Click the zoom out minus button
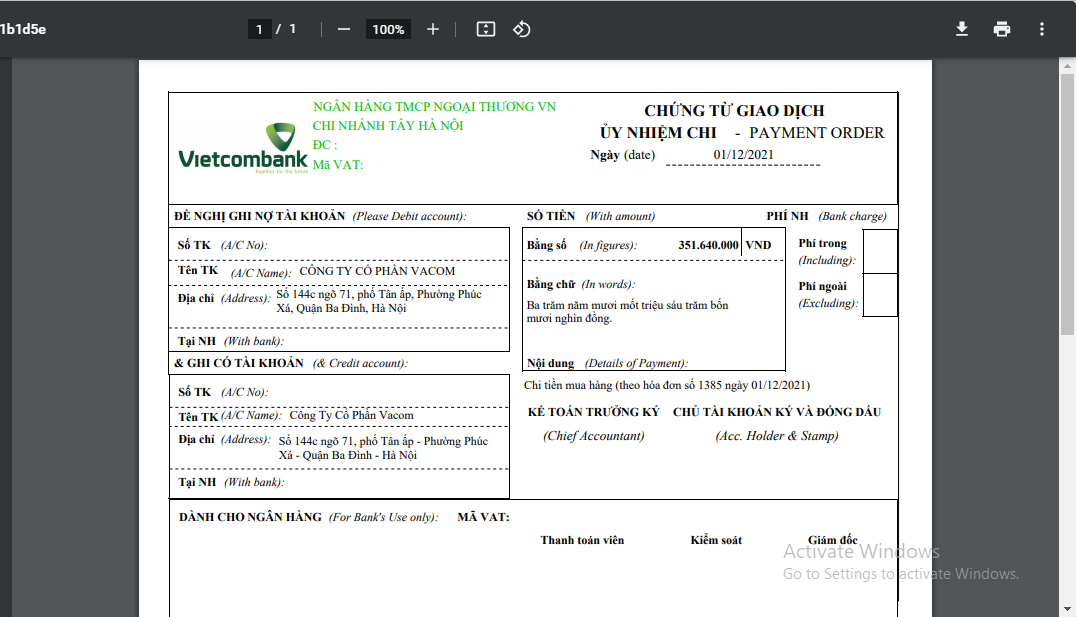Screen dimensions: 1076x617 click(x=344, y=29)
